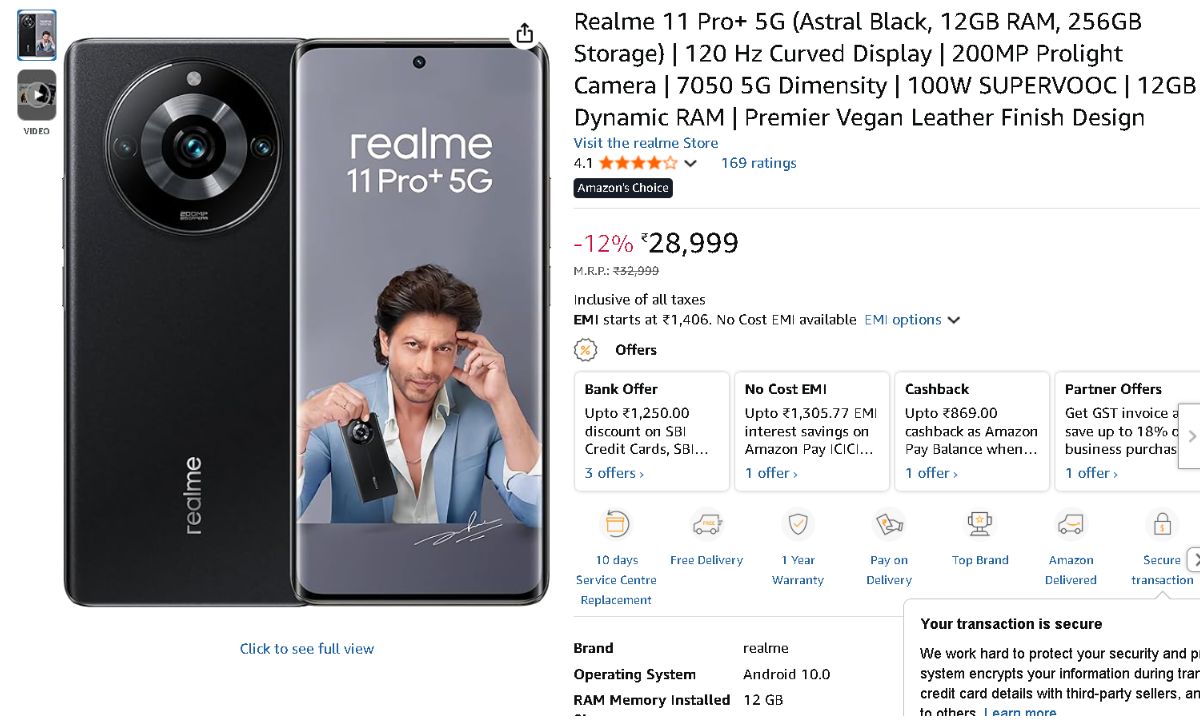Expand the EMI options dropdown
This screenshot has height=720, width=1200.
tap(953, 320)
